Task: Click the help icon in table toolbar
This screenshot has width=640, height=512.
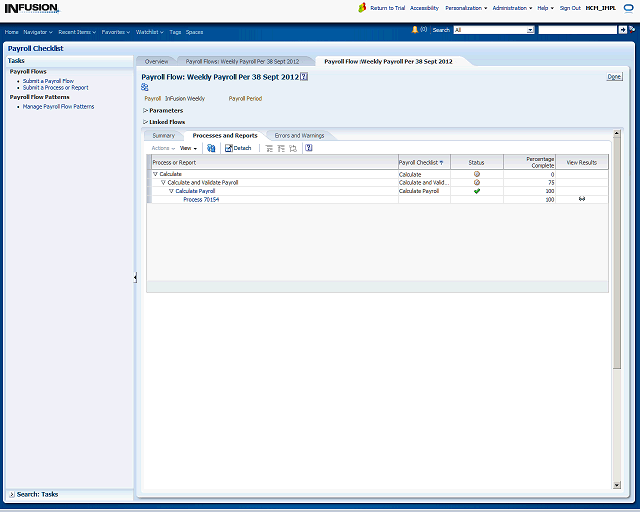Action: coord(309,148)
